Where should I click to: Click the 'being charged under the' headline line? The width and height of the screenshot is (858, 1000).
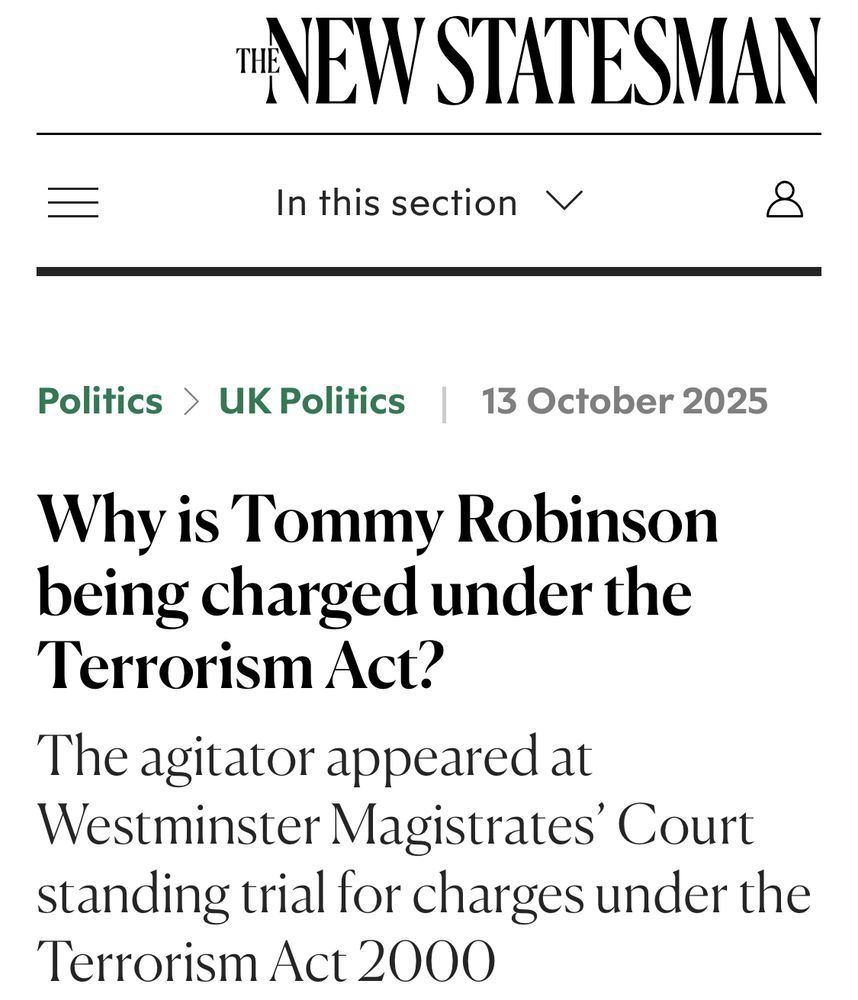click(364, 595)
